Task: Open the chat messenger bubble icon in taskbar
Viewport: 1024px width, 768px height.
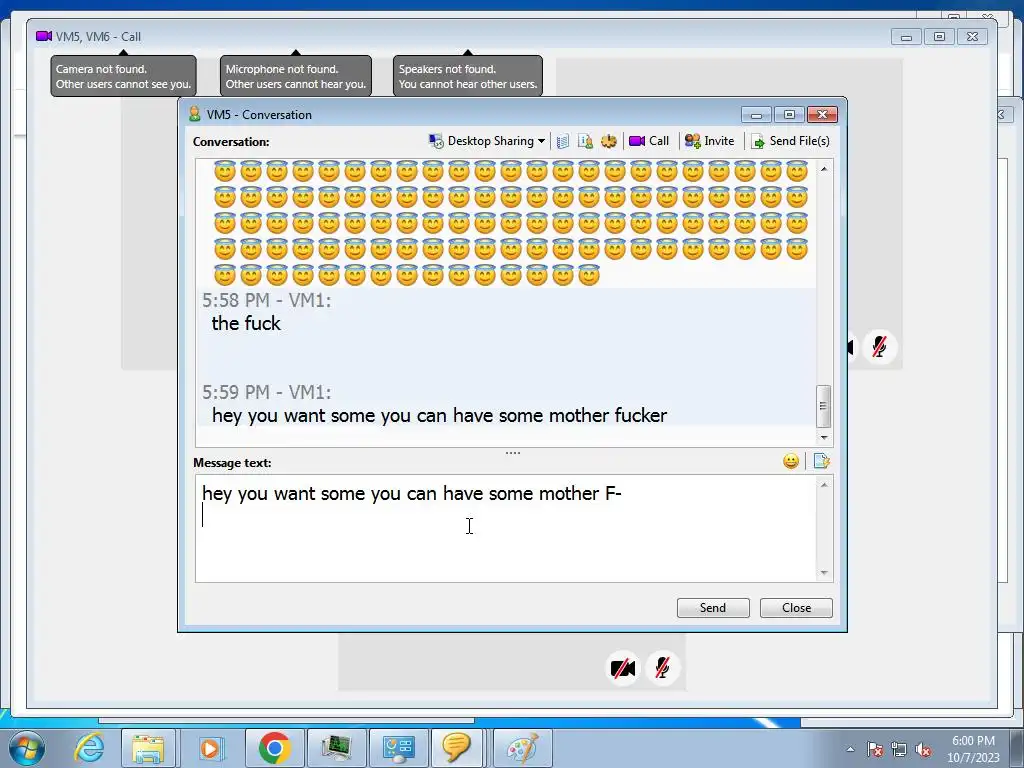Action: click(x=456, y=748)
